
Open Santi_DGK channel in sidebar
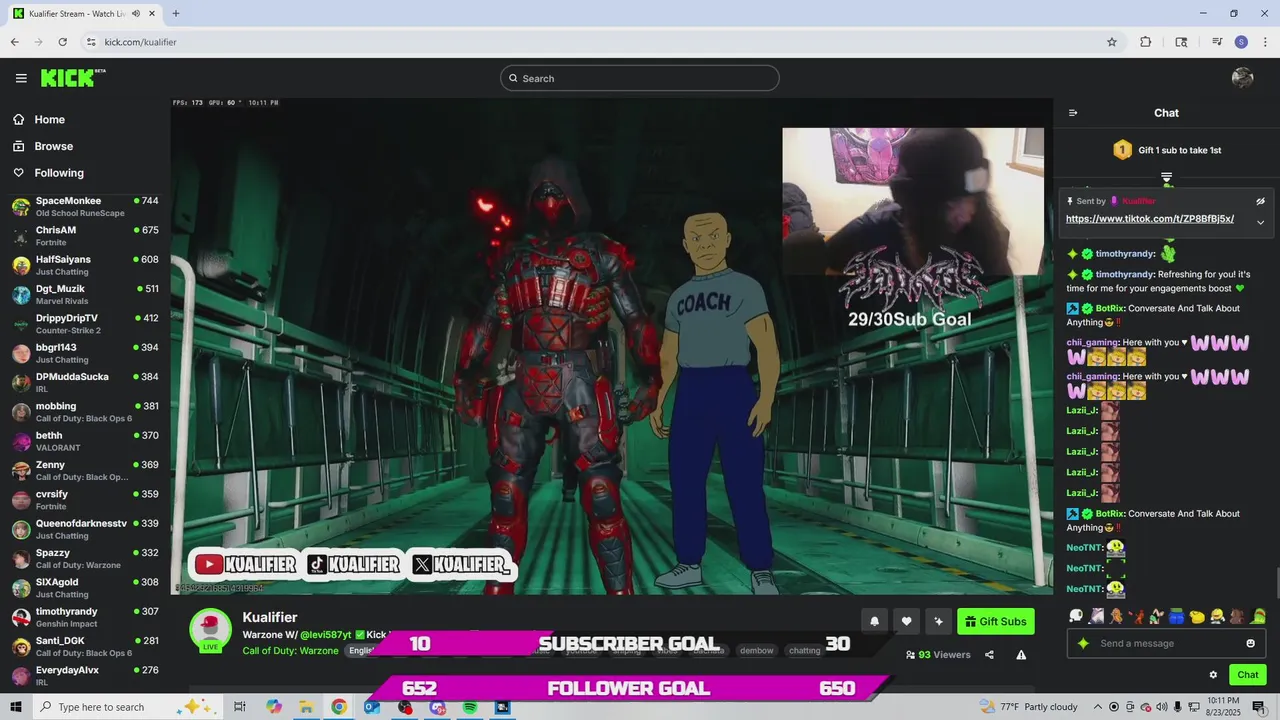[x=85, y=646]
